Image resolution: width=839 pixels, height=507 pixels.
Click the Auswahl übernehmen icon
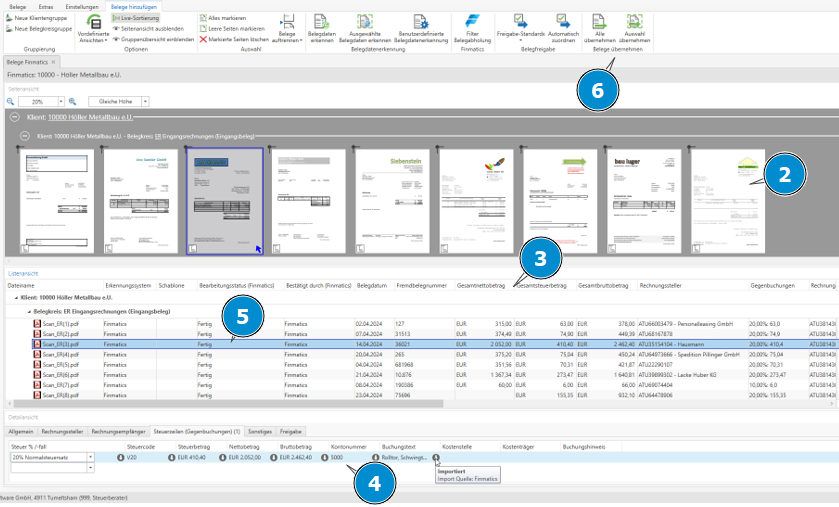click(x=634, y=21)
